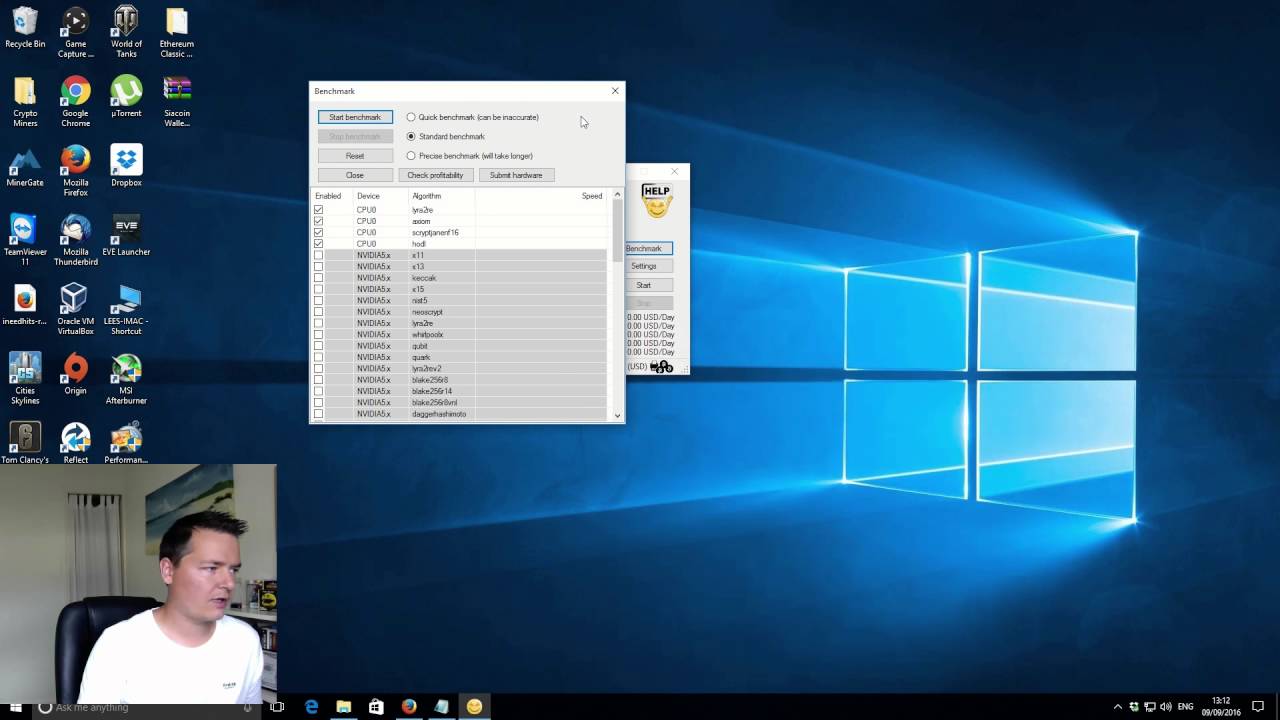Open Dropbox desktop shortcut
The image size is (1280, 720).
point(126,167)
